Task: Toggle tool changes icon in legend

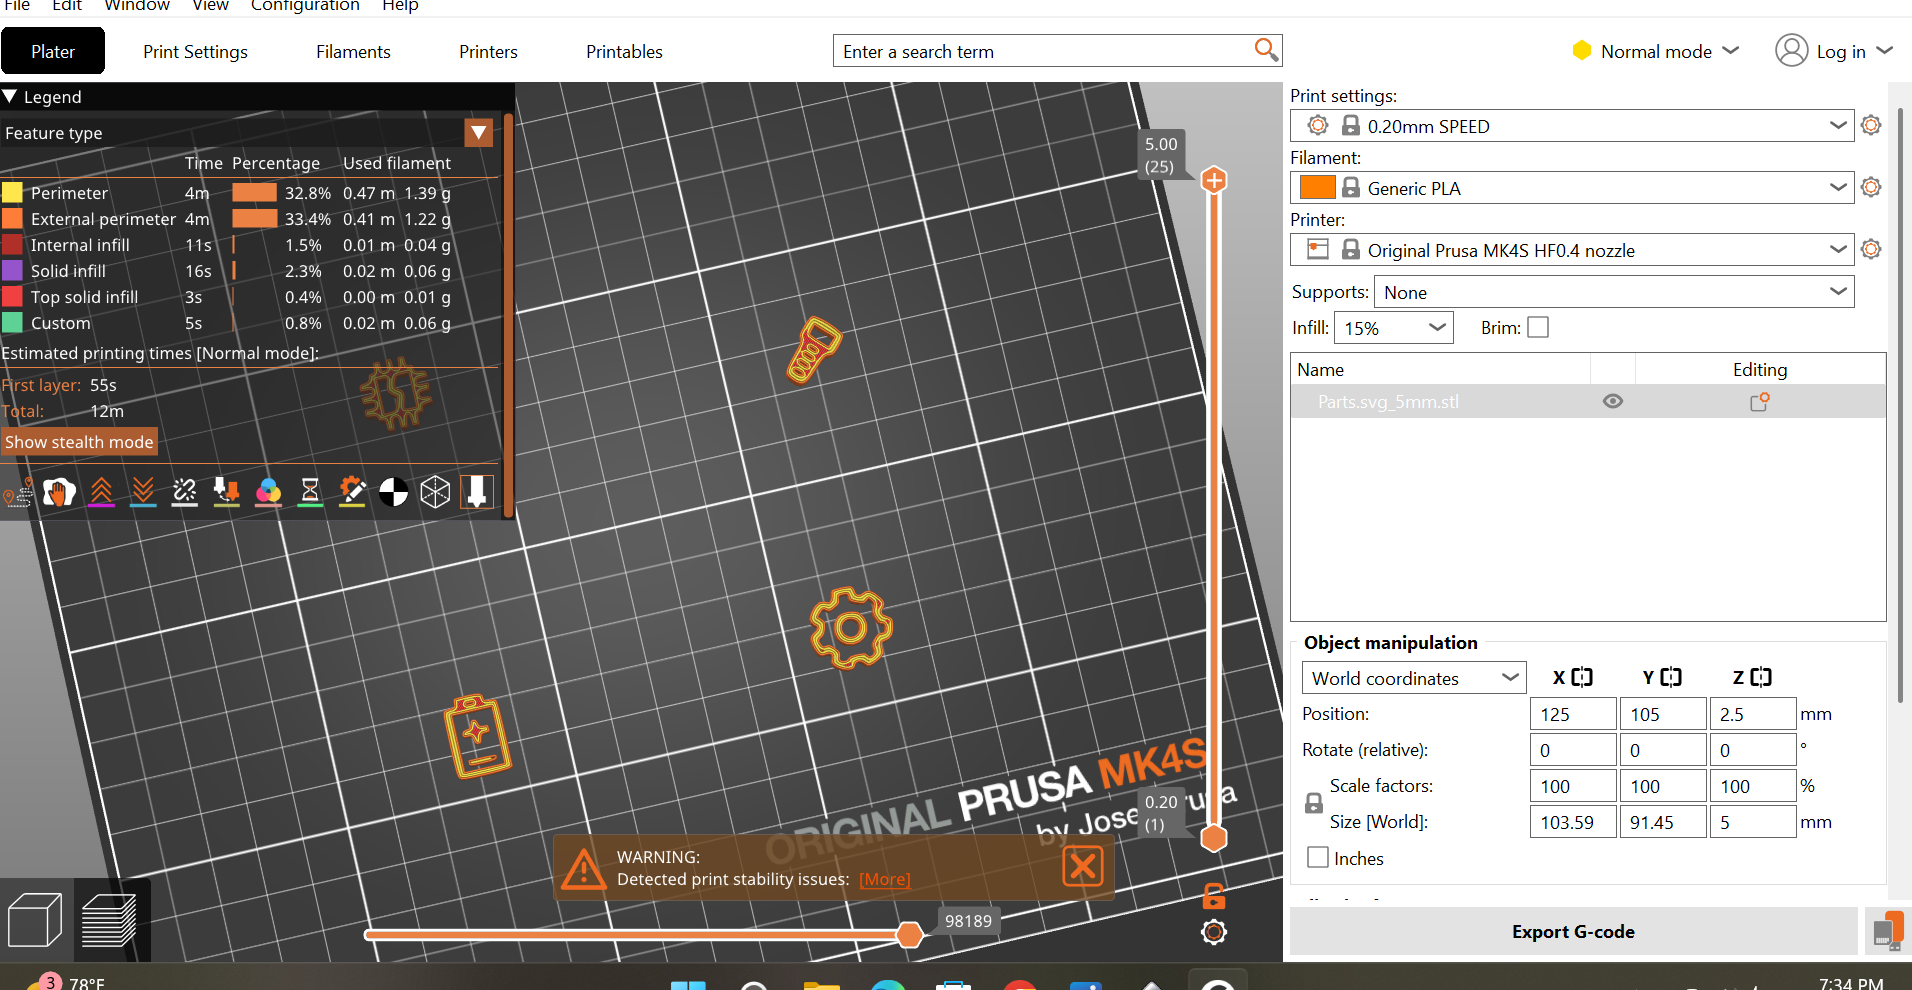Action: click(227, 492)
